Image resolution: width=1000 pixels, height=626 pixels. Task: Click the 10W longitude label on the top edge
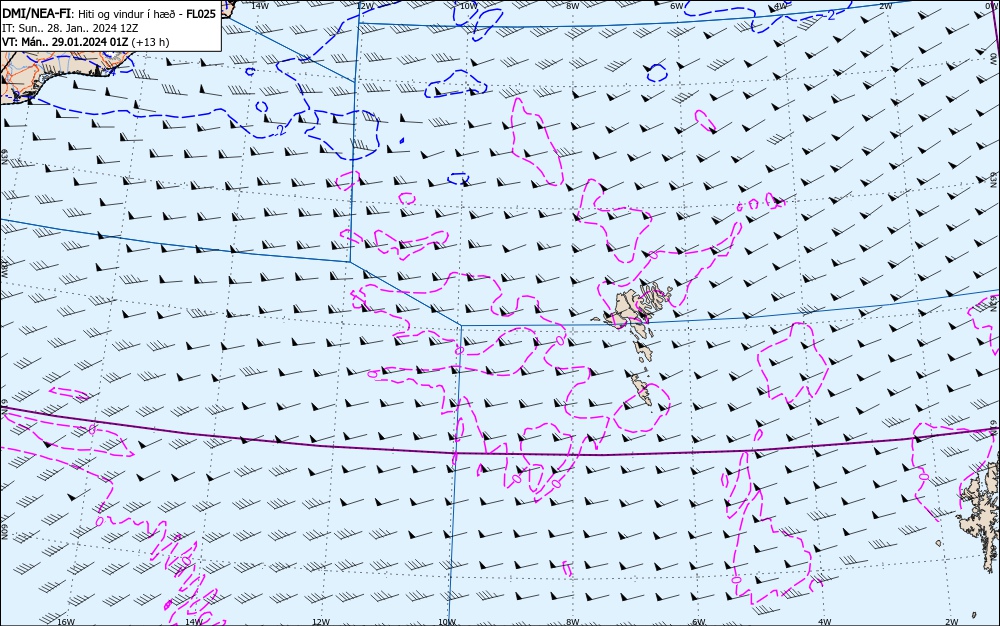click(x=468, y=6)
